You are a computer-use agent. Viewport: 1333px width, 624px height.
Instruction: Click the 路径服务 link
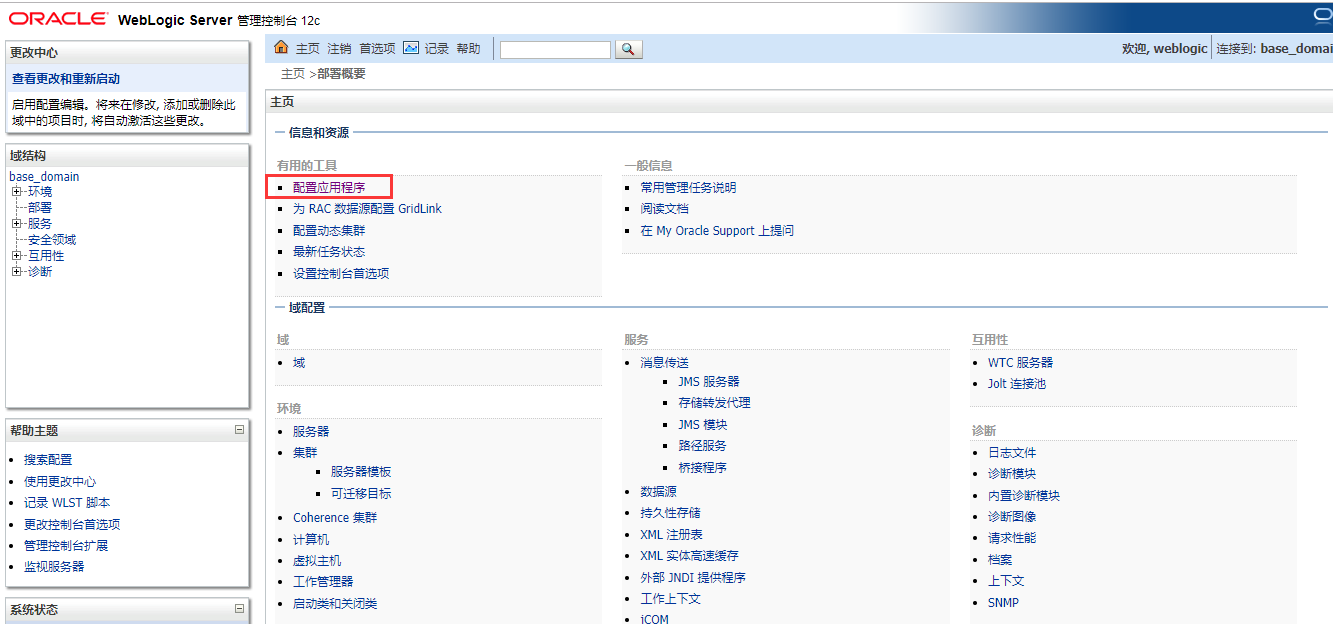[x=702, y=446]
